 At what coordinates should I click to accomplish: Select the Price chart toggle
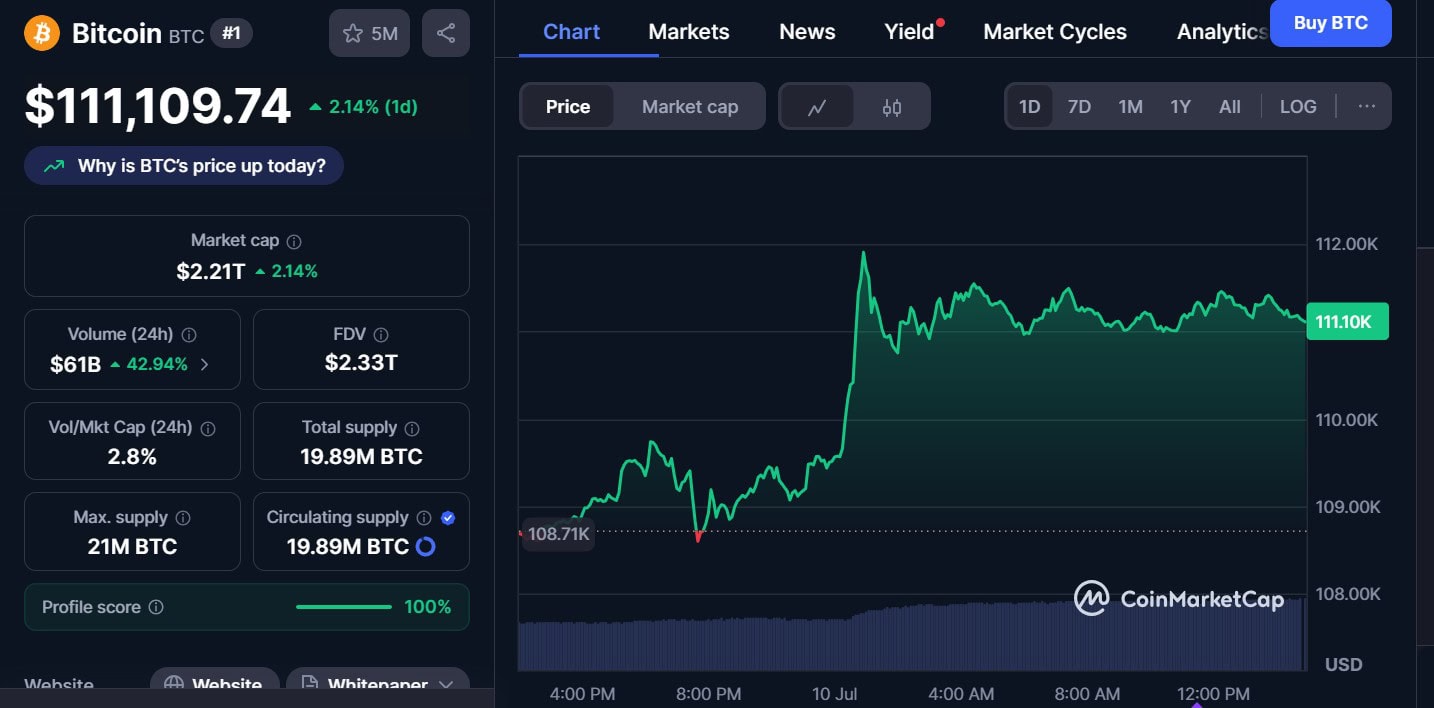pyautogui.click(x=567, y=107)
